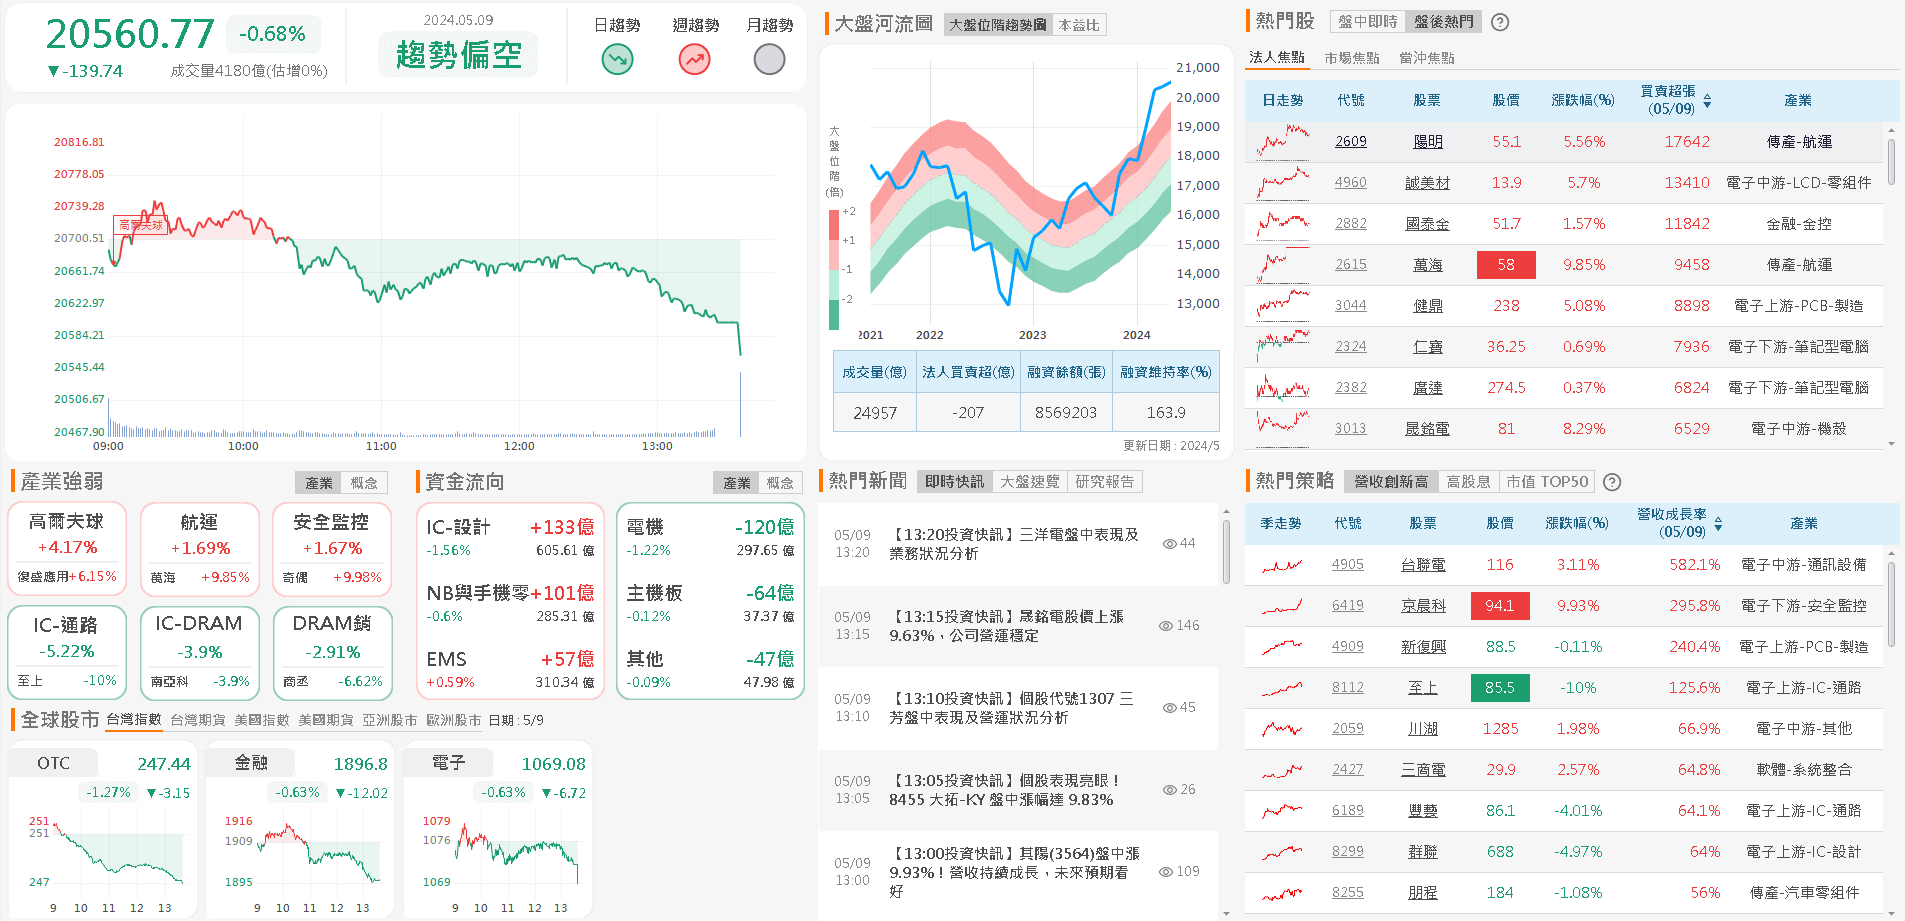Open stock code link 2609
Image resolution: width=1905 pixels, height=921 pixels.
1351,142
